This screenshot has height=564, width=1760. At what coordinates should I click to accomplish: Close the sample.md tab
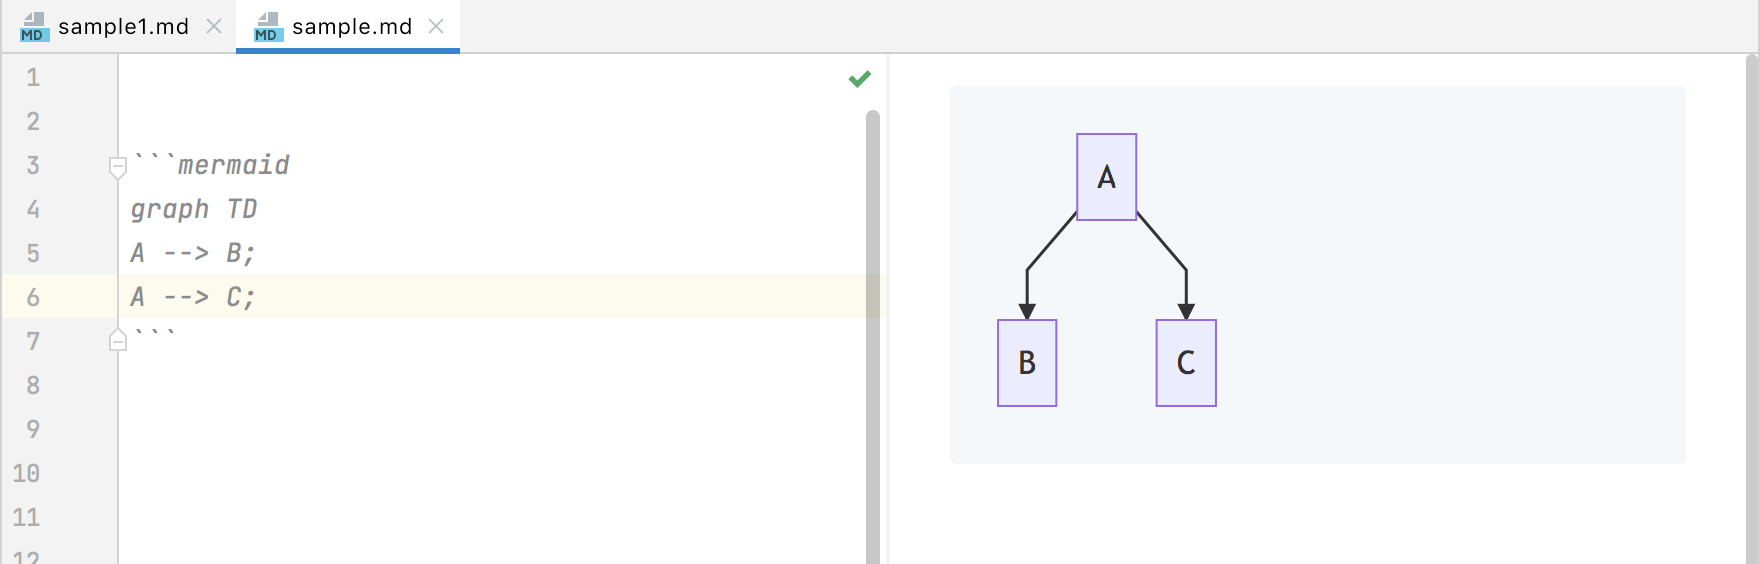click(436, 27)
